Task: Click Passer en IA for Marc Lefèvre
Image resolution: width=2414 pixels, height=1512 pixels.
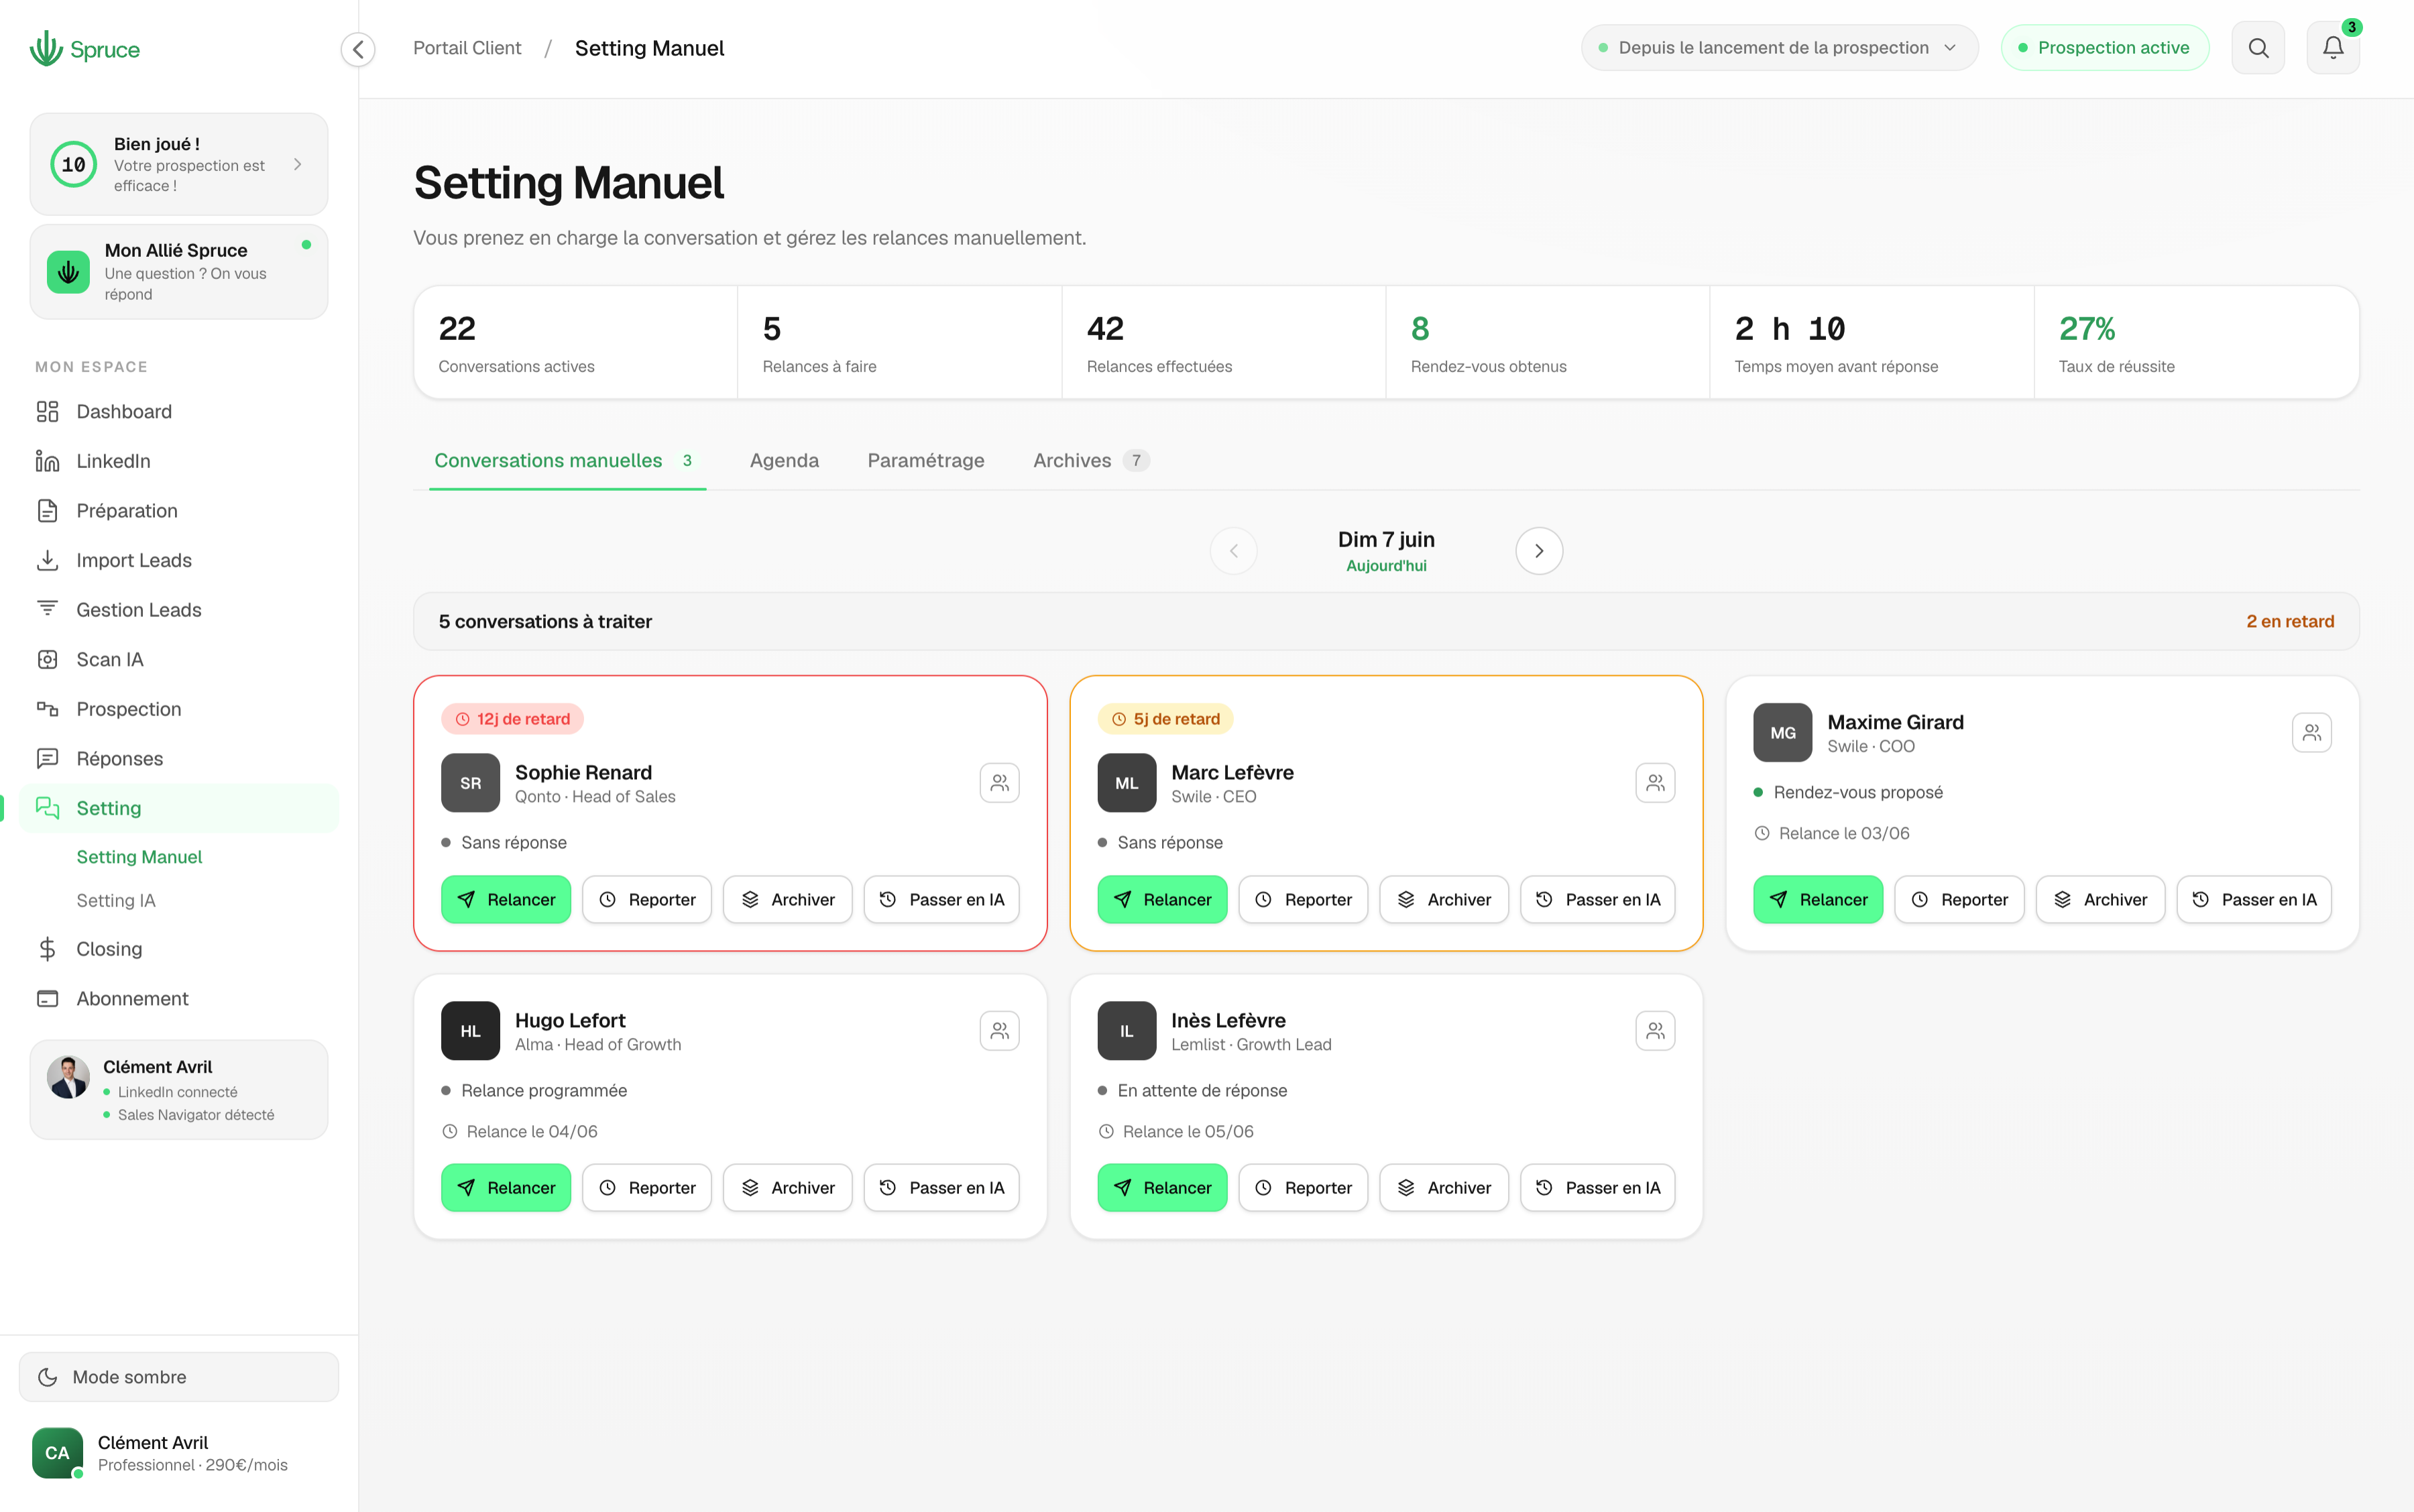Action: (1598, 900)
